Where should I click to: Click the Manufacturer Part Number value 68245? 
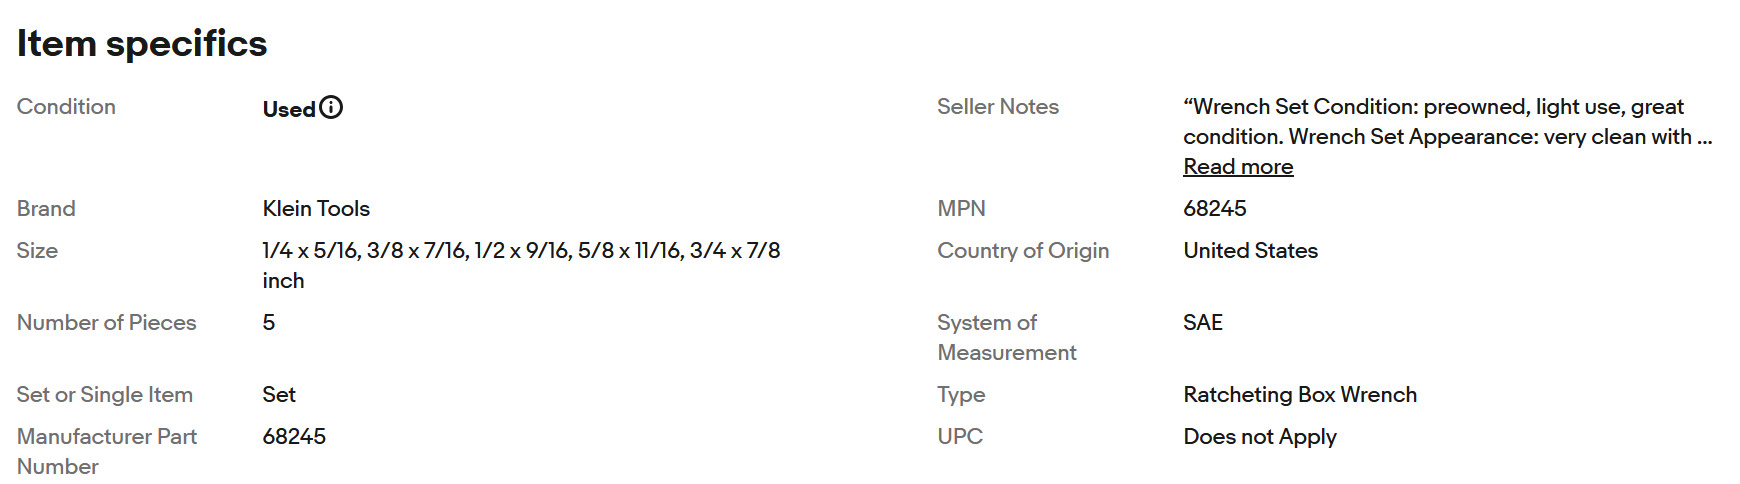(x=294, y=437)
